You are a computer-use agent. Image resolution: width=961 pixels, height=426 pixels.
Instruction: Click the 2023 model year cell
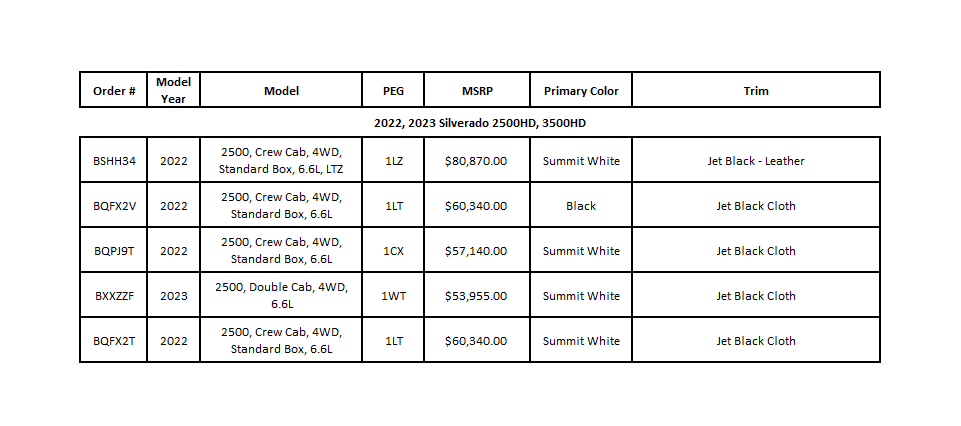[173, 295]
